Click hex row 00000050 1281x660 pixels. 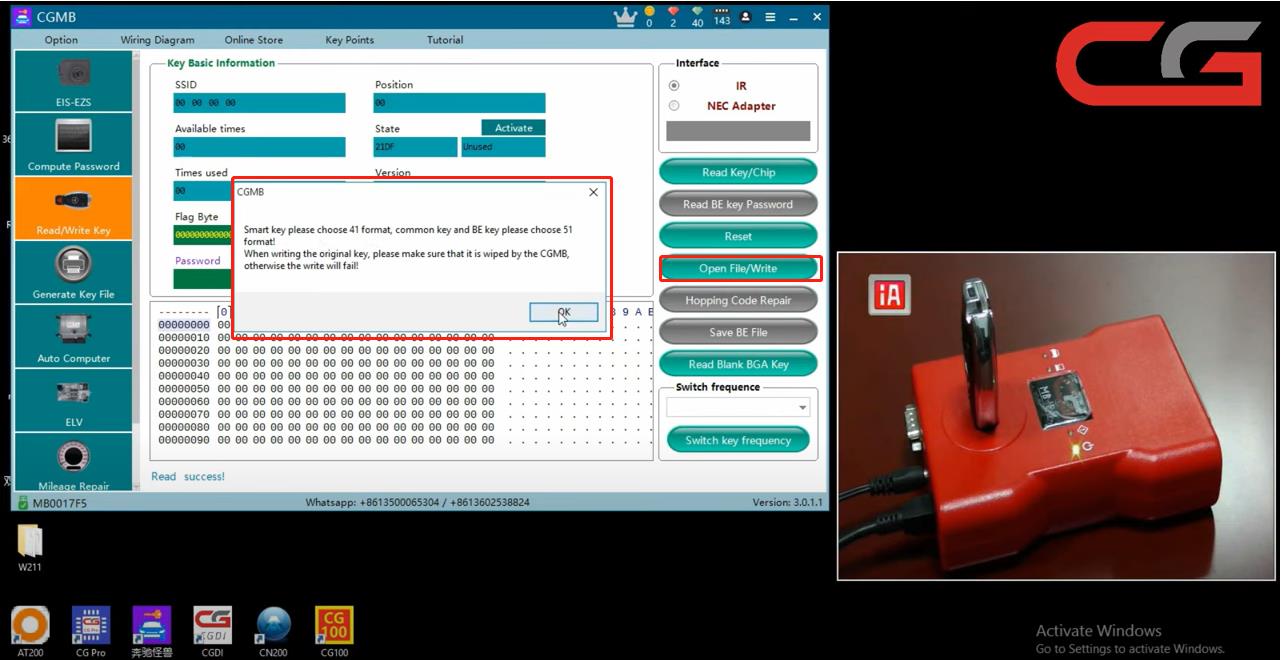point(326,389)
